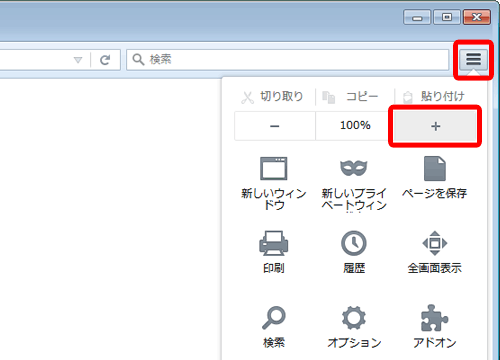Click the zoom out minus button
This screenshot has width=500, height=360.
point(275,126)
